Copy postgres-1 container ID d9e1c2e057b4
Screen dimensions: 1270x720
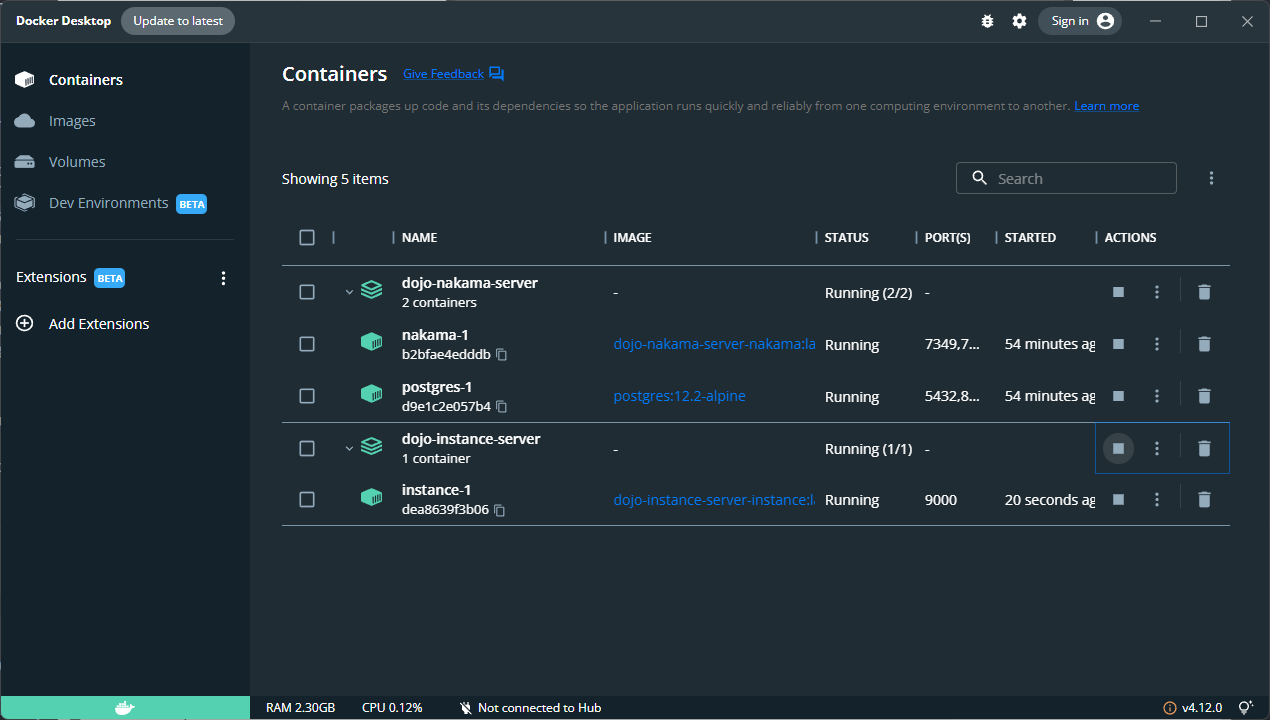pyautogui.click(x=502, y=407)
